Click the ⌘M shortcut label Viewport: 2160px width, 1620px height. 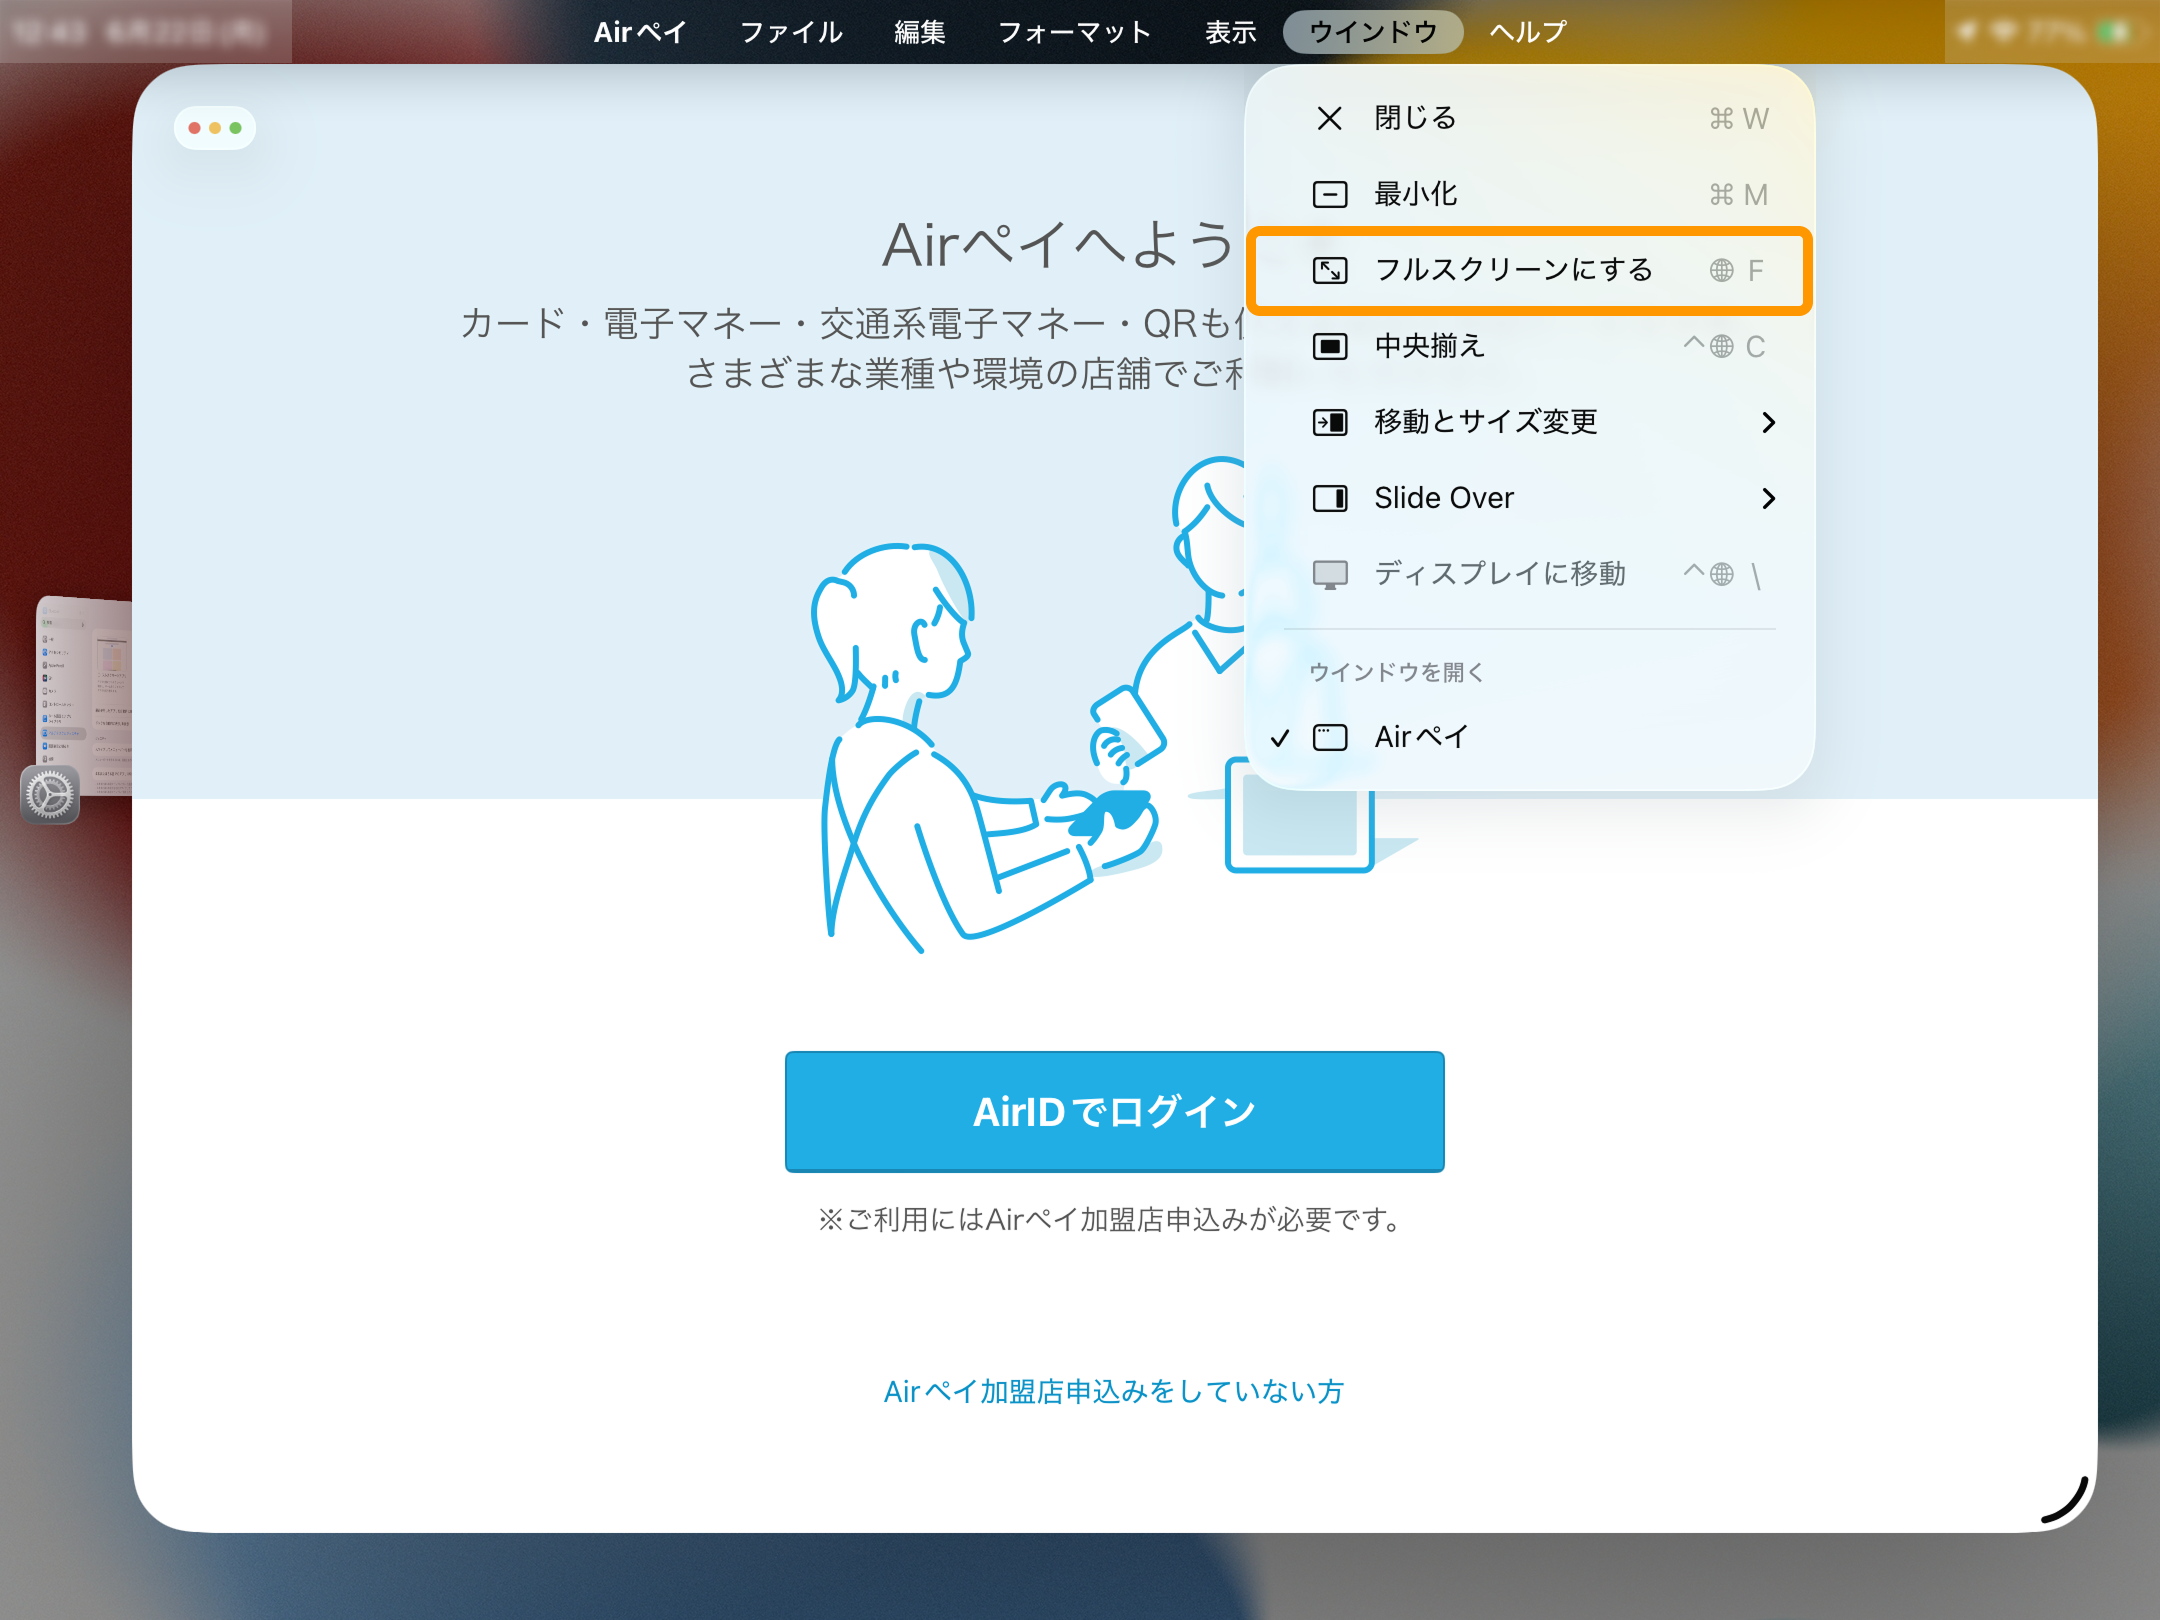[1739, 194]
